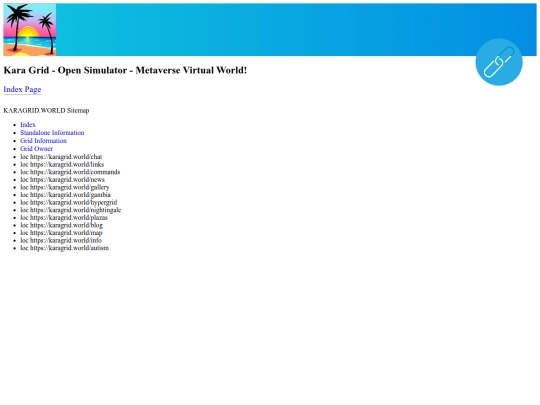The height and width of the screenshot is (405, 540).
Task: Select the karagrid.world/gallery entry
Action: (x=64, y=187)
